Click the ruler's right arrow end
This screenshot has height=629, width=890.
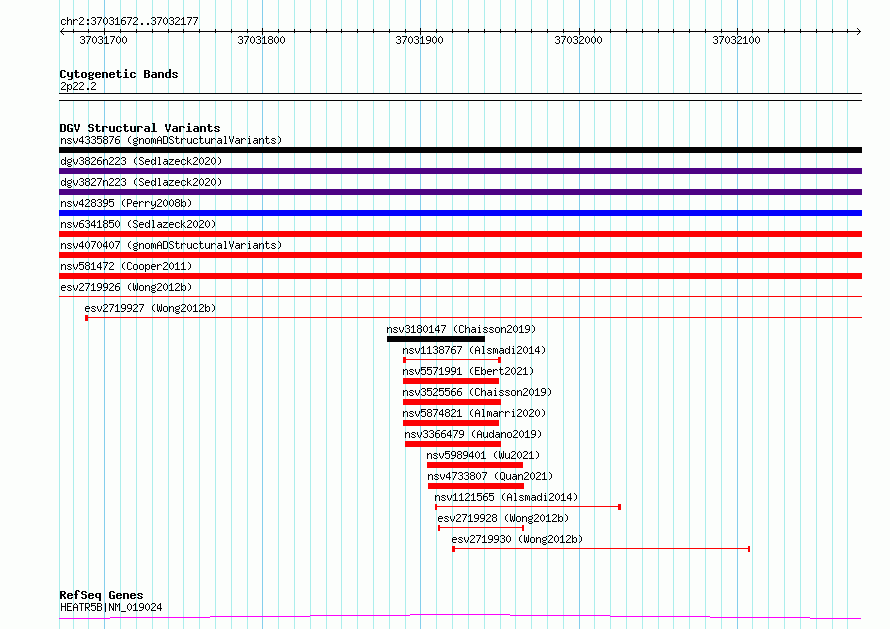859,31
